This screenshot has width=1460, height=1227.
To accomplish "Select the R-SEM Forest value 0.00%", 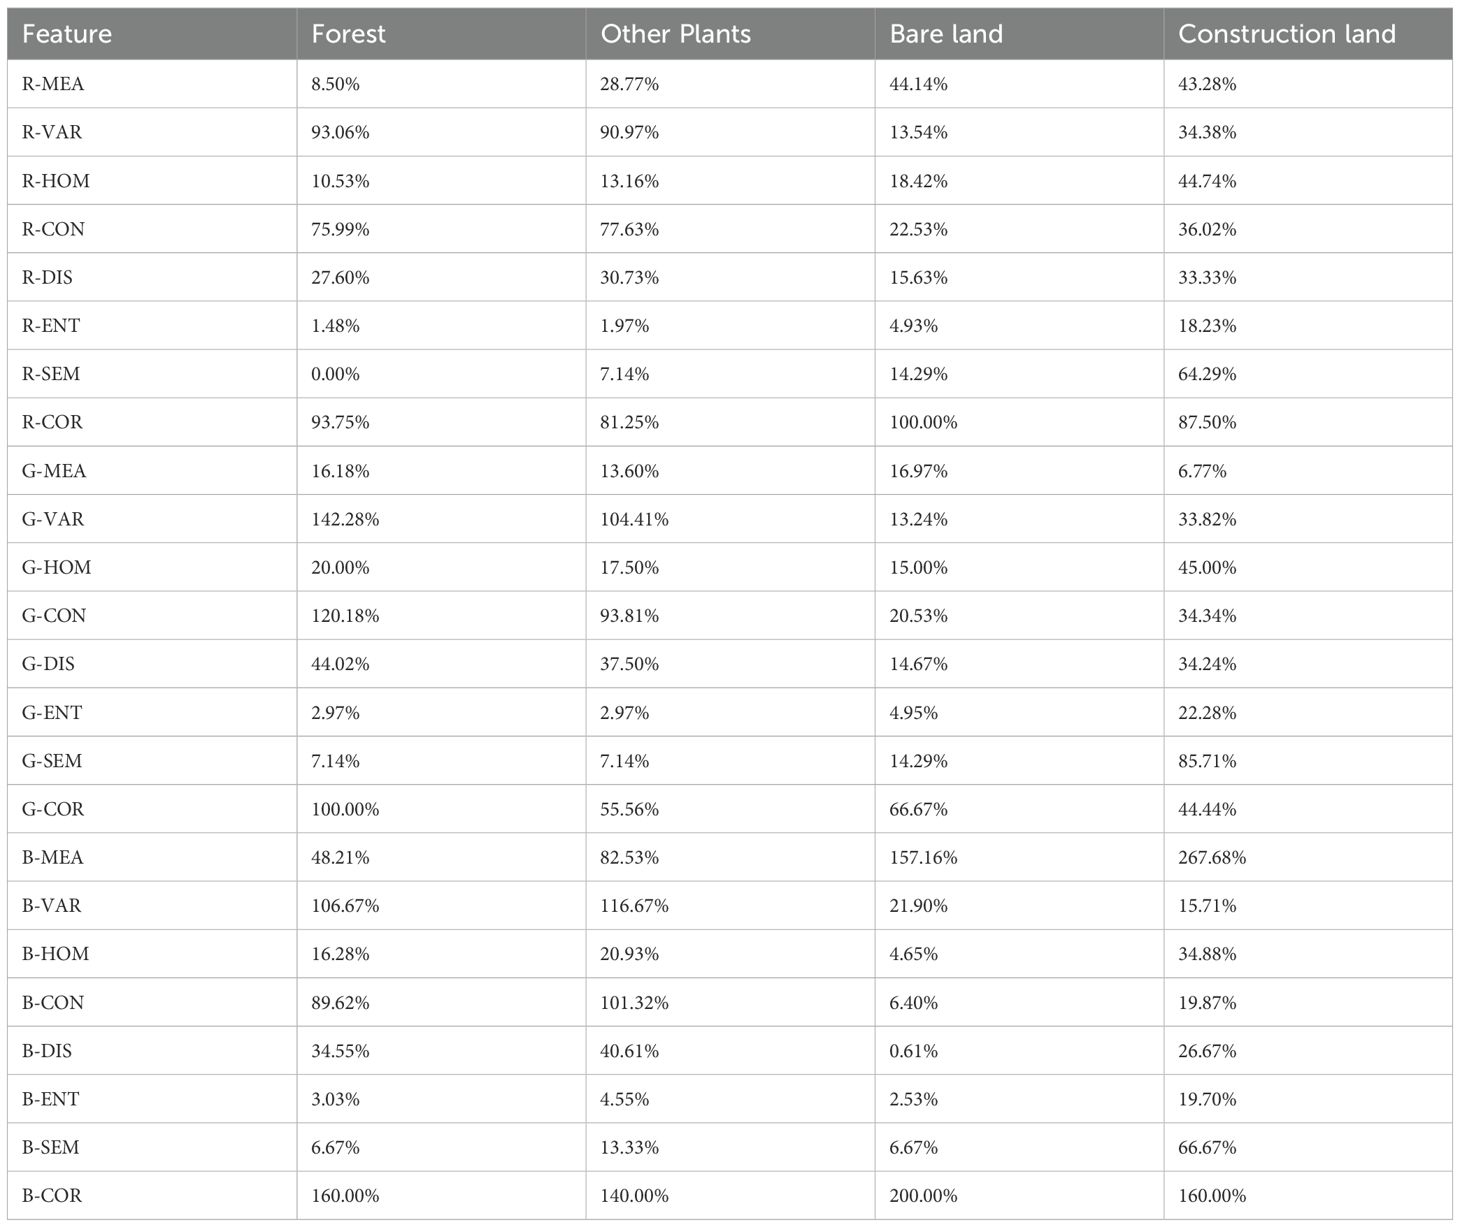I will [335, 374].
